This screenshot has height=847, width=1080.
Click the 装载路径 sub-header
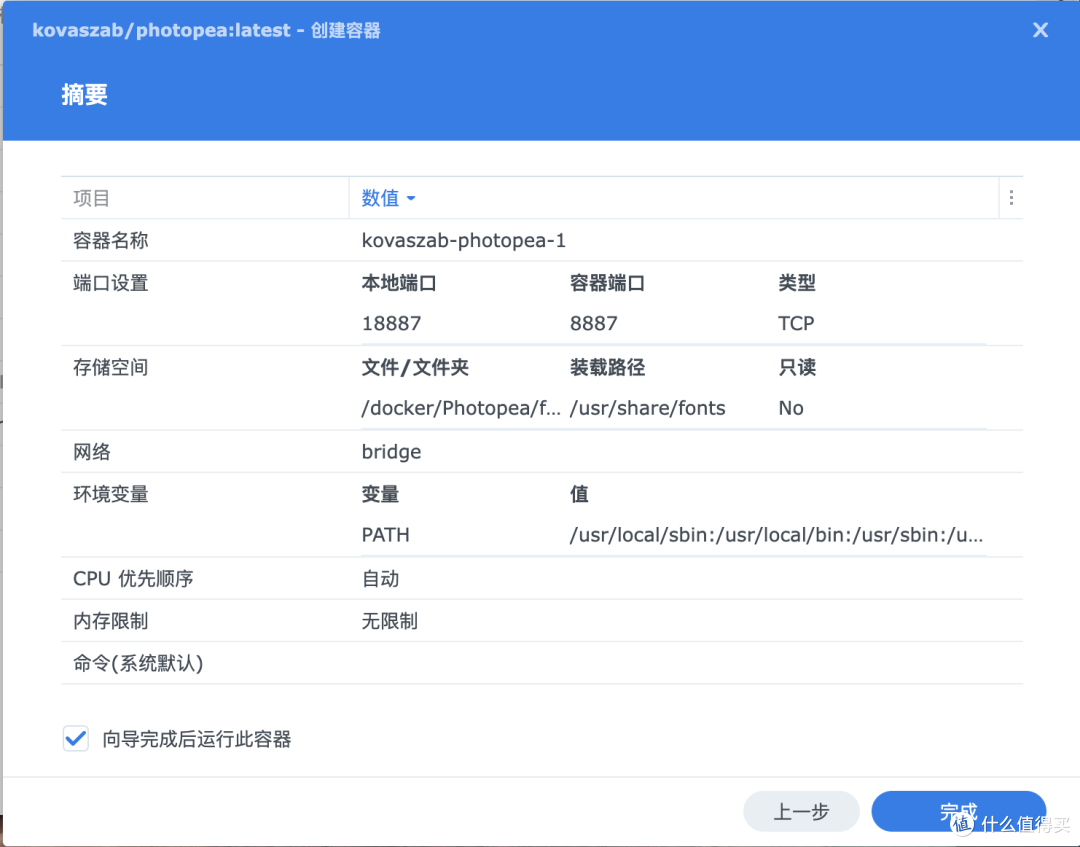pyautogui.click(x=608, y=368)
